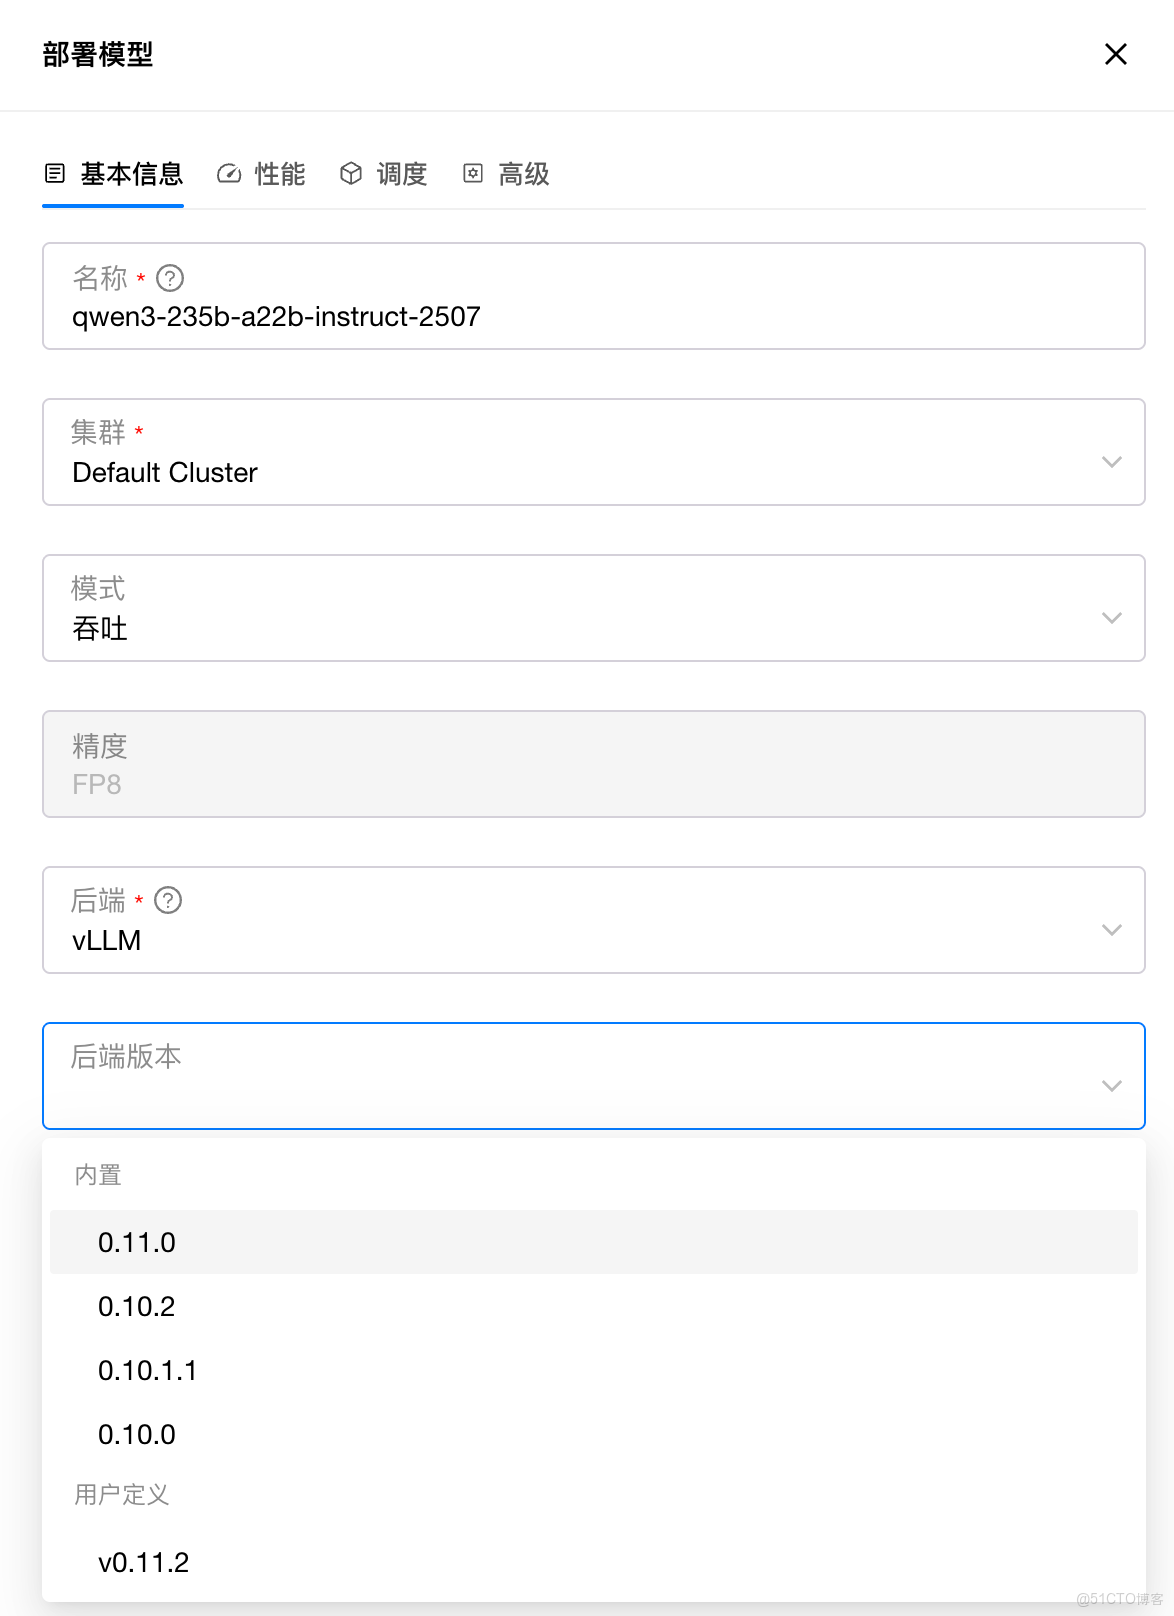Select built-in version 0.11.0
This screenshot has height=1616, width=1174.
(x=137, y=1242)
